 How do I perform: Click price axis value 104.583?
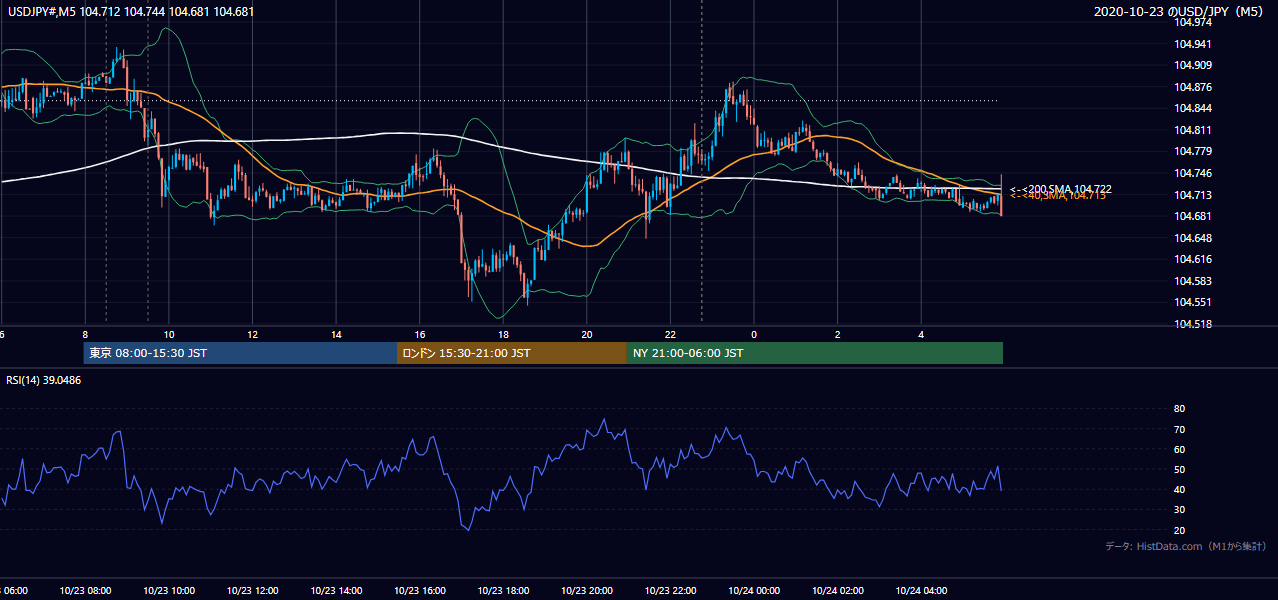[1191, 281]
